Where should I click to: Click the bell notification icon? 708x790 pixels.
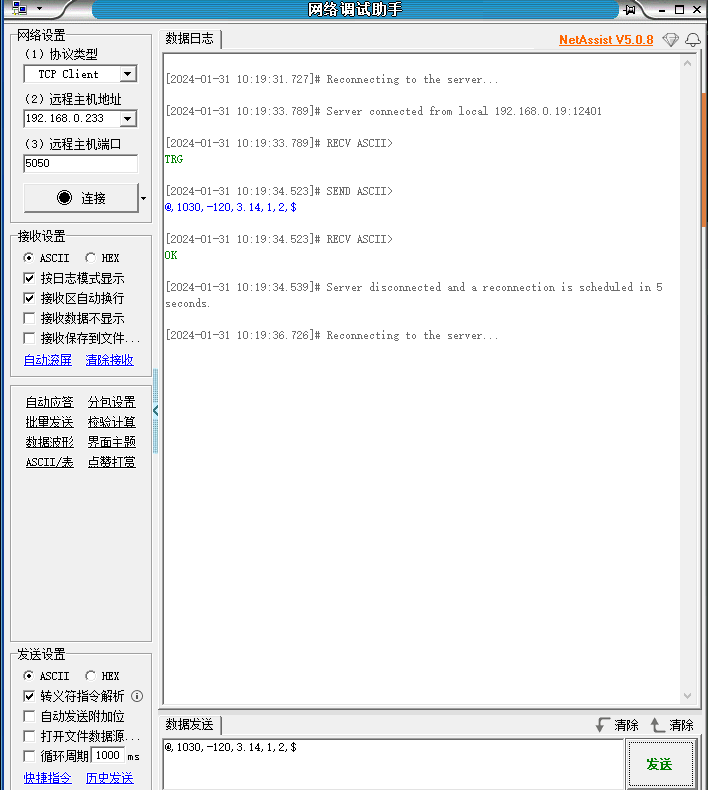point(692,40)
